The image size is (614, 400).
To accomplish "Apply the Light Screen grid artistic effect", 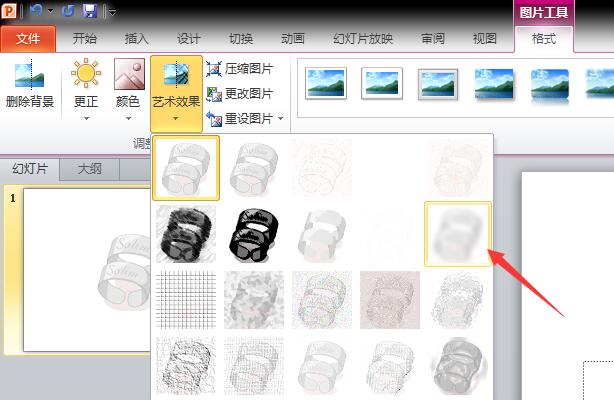I will tap(186, 300).
